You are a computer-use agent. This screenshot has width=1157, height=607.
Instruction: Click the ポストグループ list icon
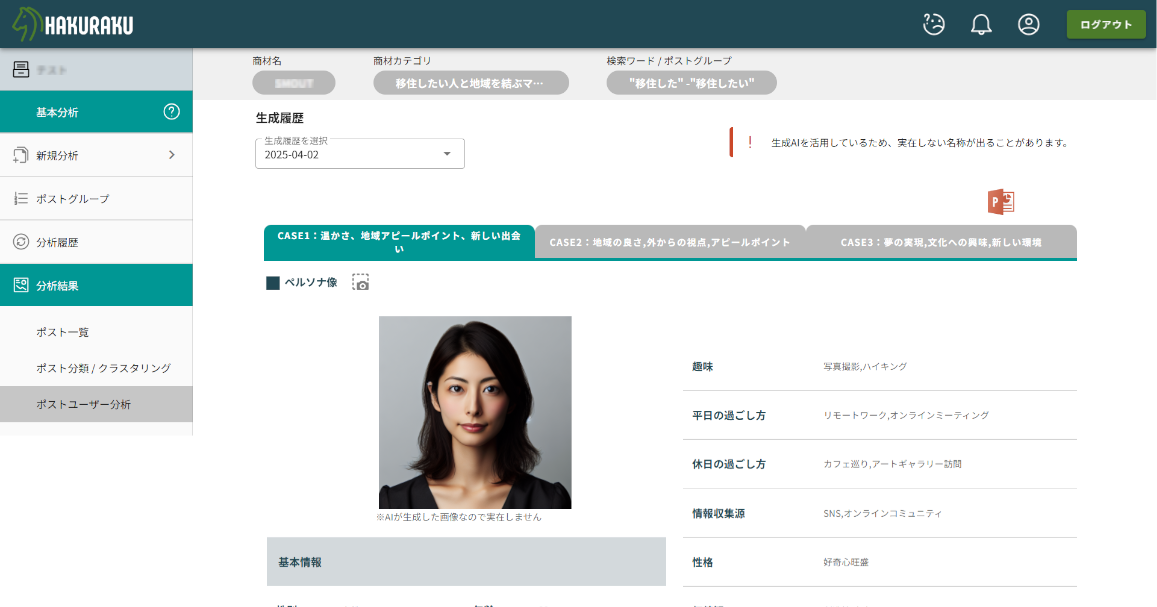(x=20, y=199)
